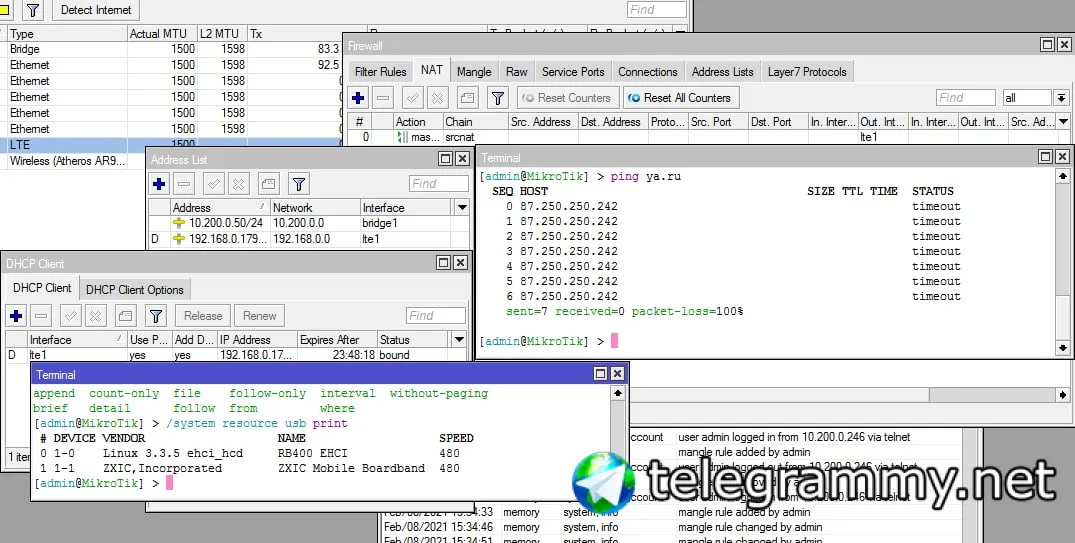The width and height of the screenshot is (1075, 543).
Task: Open comment icon in Firewall toolbar
Action: click(468, 98)
